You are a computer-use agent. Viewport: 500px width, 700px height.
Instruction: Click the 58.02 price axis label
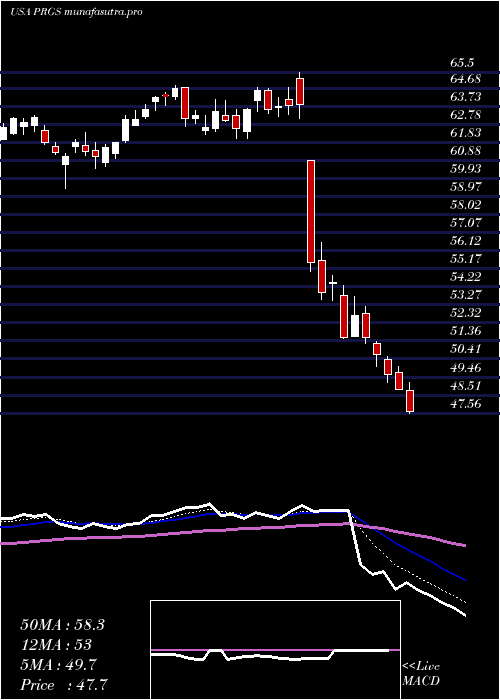click(466, 205)
